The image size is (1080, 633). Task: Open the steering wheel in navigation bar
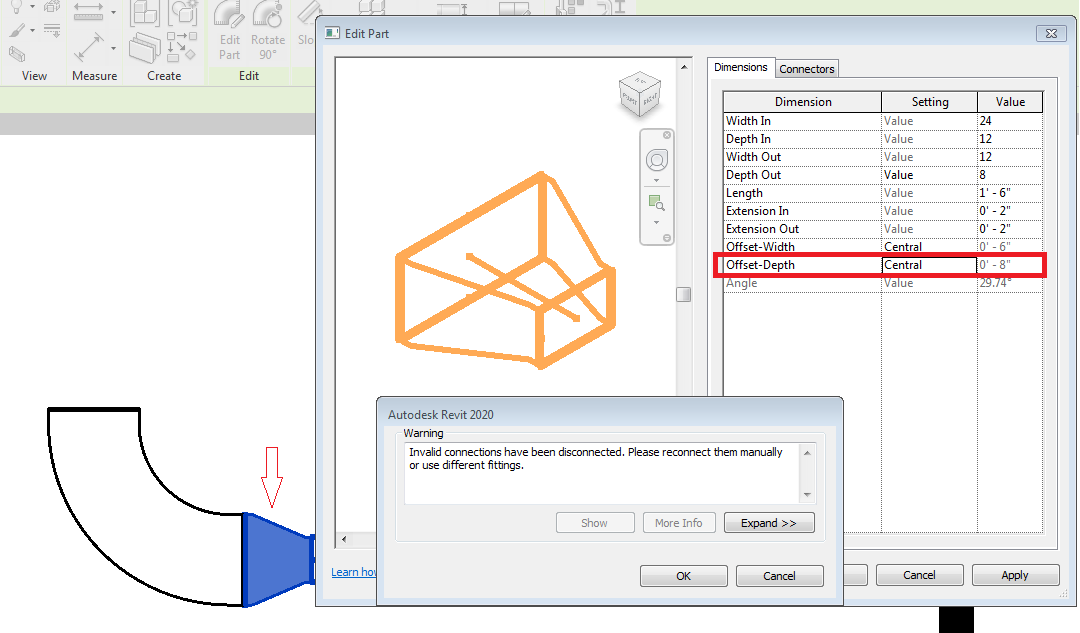pyautogui.click(x=657, y=158)
